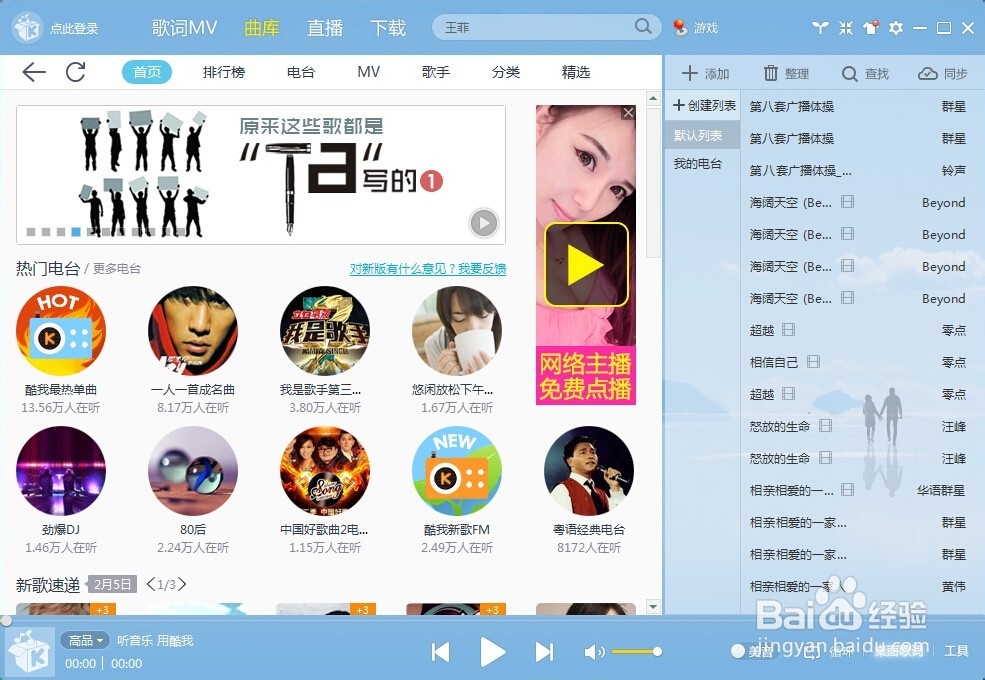This screenshot has height=680, width=985.
Task: Open the feedback link 我要反馈
Action: (x=482, y=269)
